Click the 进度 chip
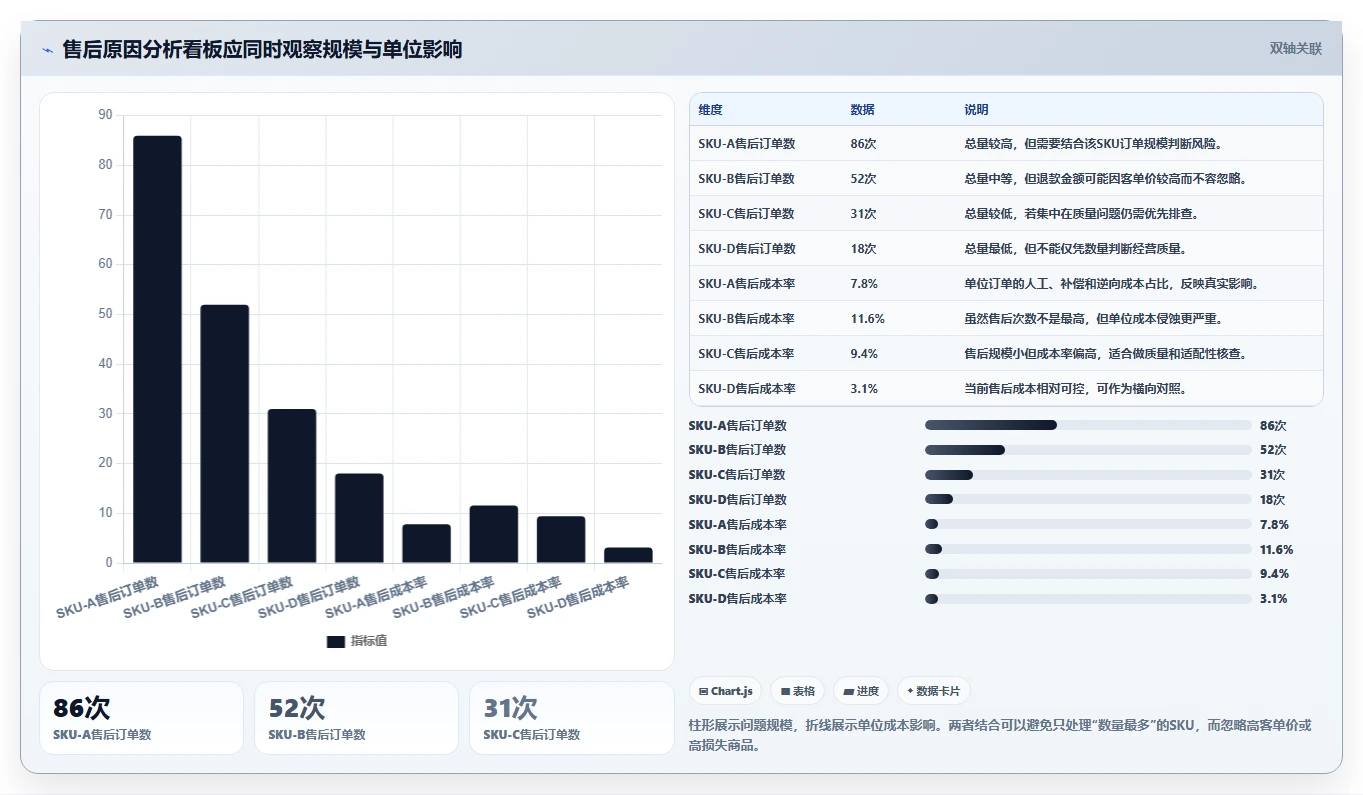Viewport: 1363px width, 795px height. [861, 691]
